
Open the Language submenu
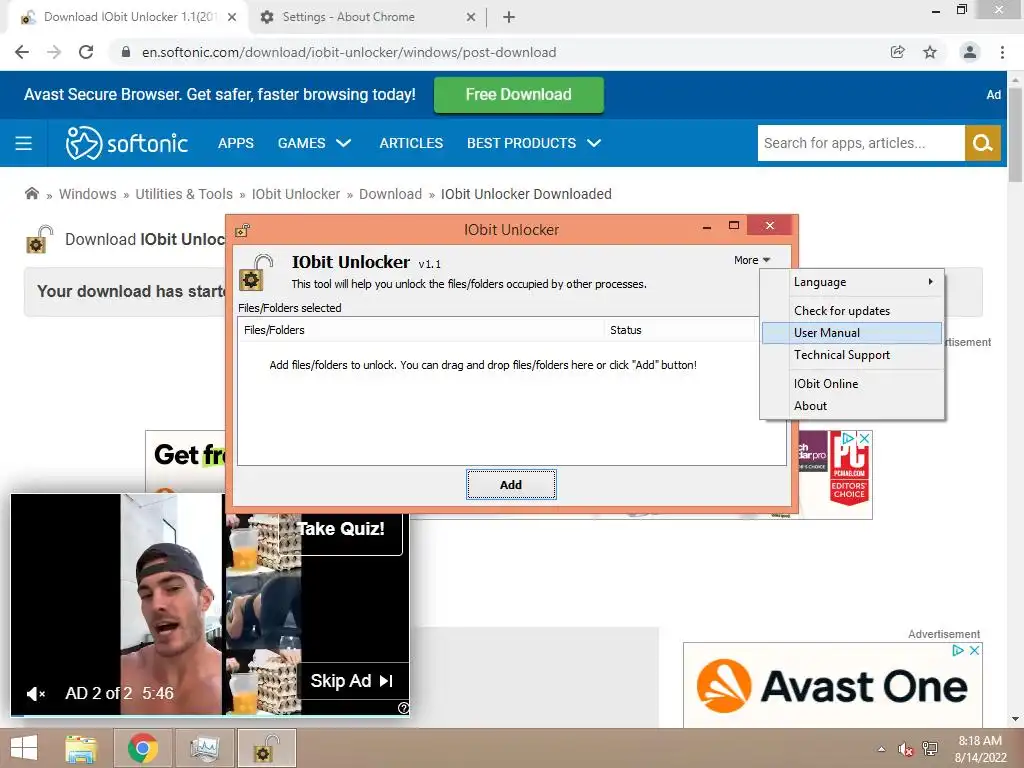[x=852, y=282]
